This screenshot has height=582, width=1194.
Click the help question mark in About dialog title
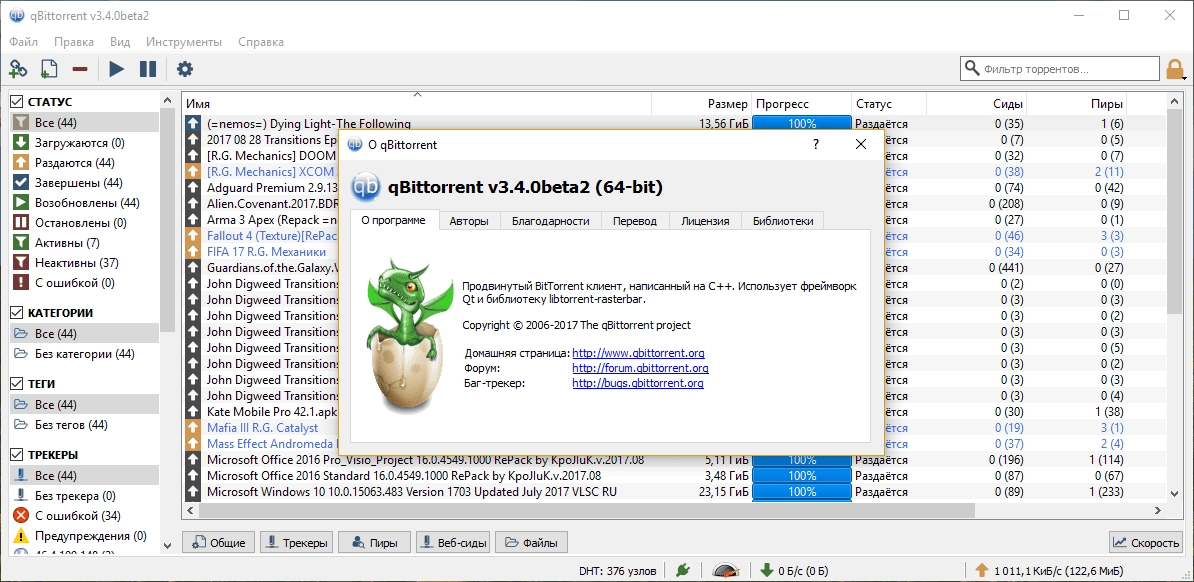816,144
